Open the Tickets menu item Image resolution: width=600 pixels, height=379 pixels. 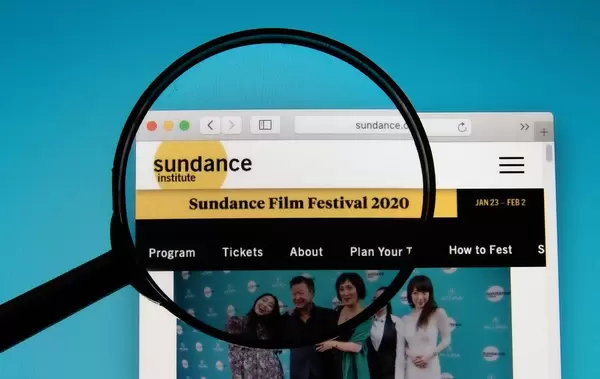(243, 252)
